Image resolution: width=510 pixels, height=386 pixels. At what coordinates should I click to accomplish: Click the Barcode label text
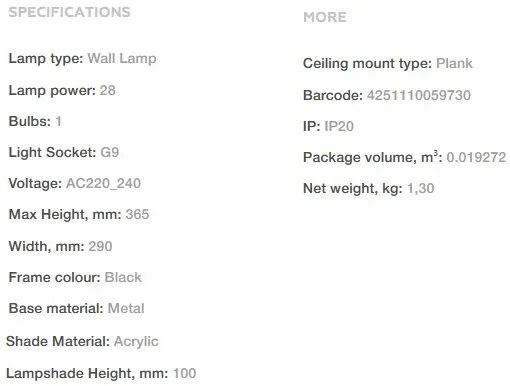(x=333, y=95)
